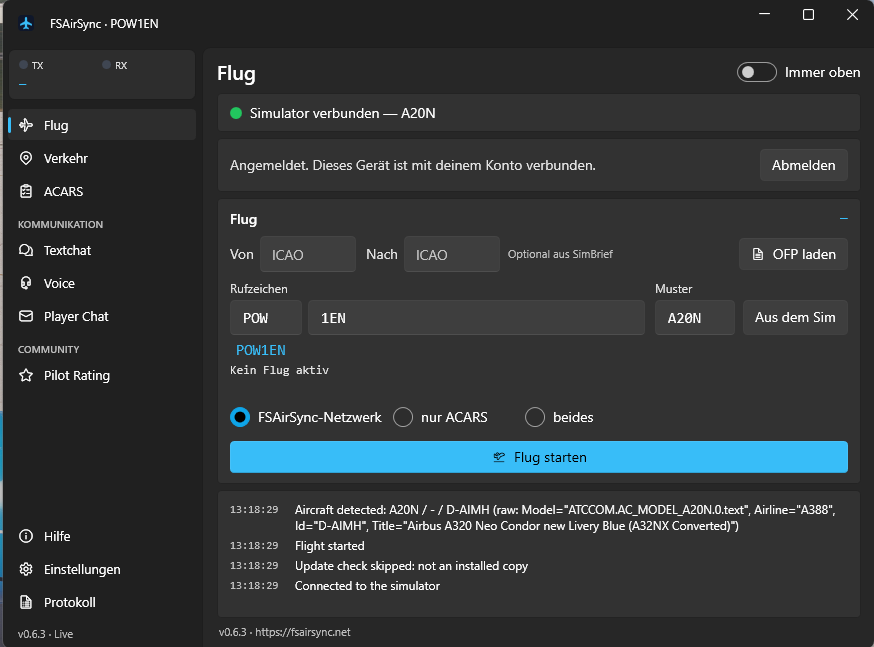Open Pilot Rating page

[x=102, y=375]
